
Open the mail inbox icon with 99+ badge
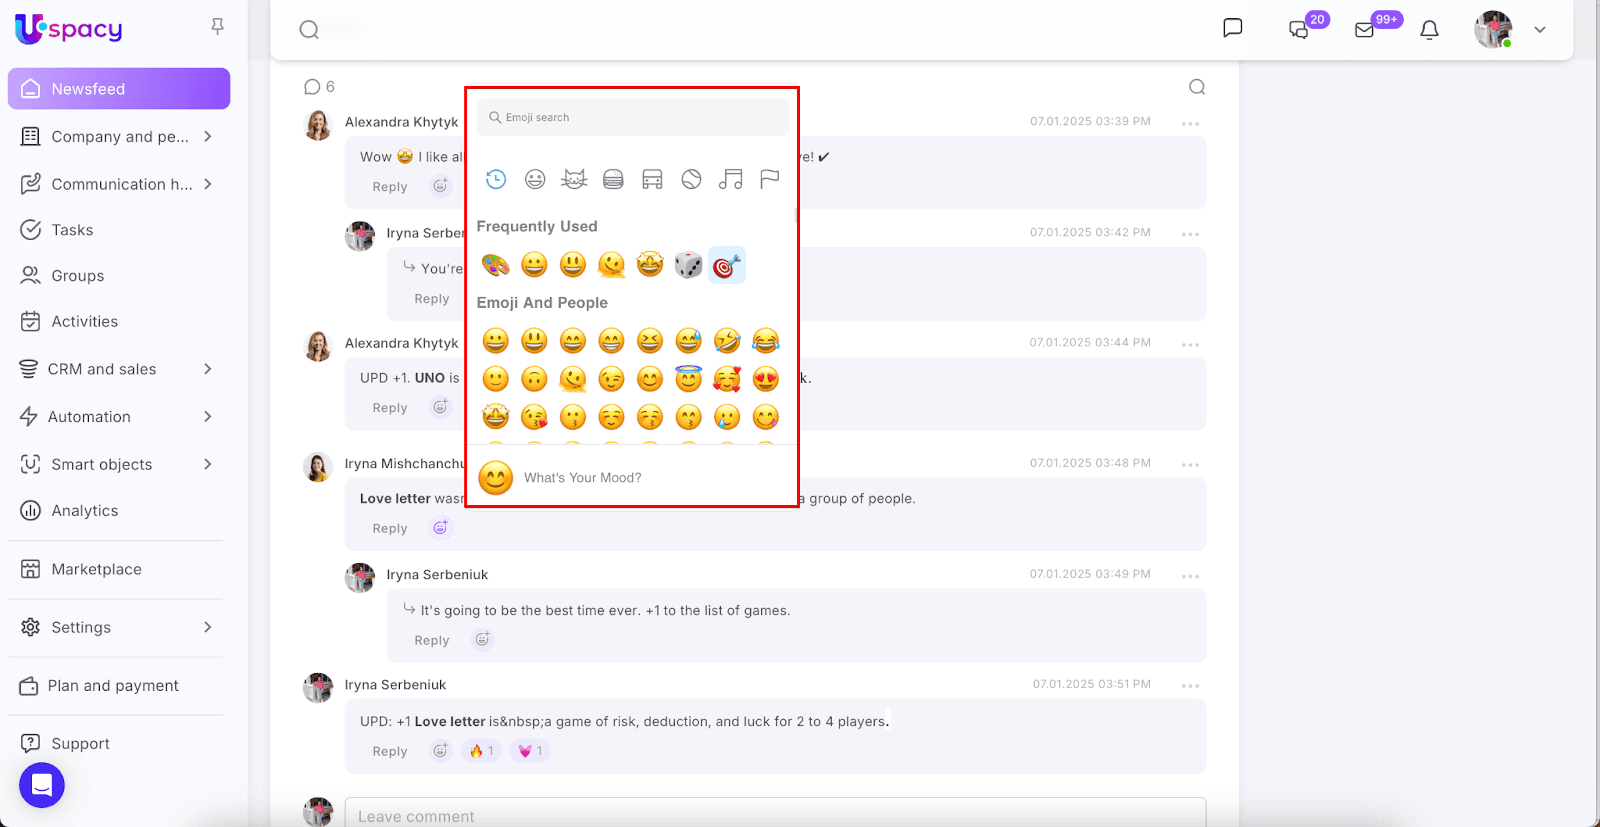(1365, 30)
